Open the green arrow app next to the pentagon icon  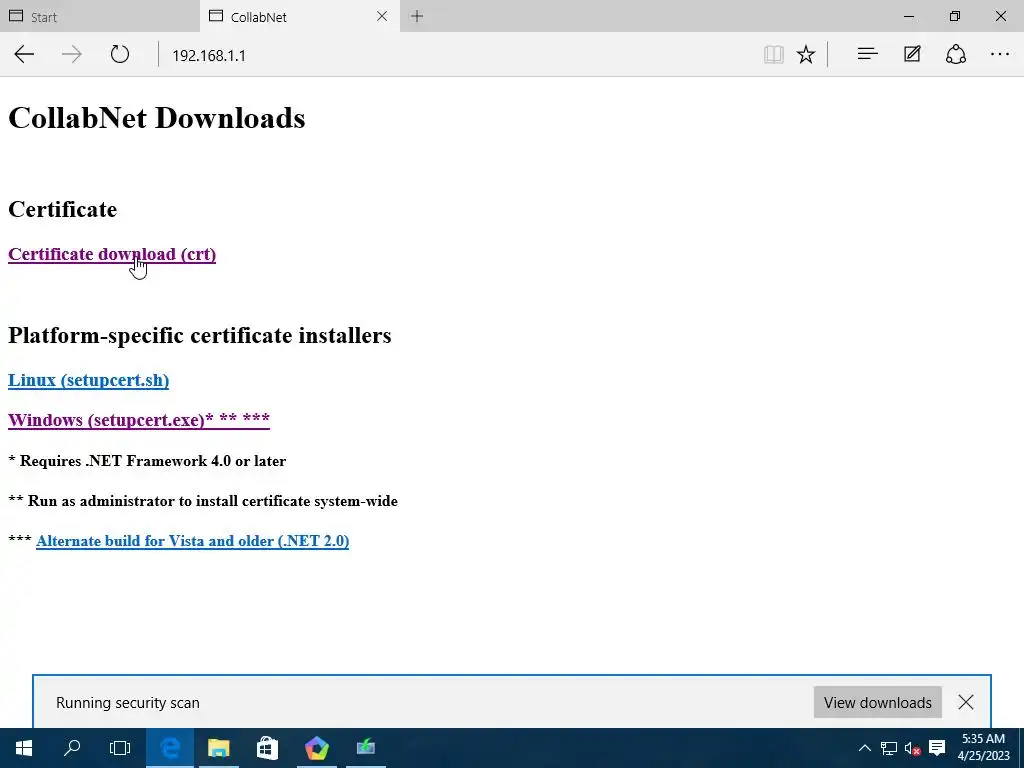[x=366, y=748]
